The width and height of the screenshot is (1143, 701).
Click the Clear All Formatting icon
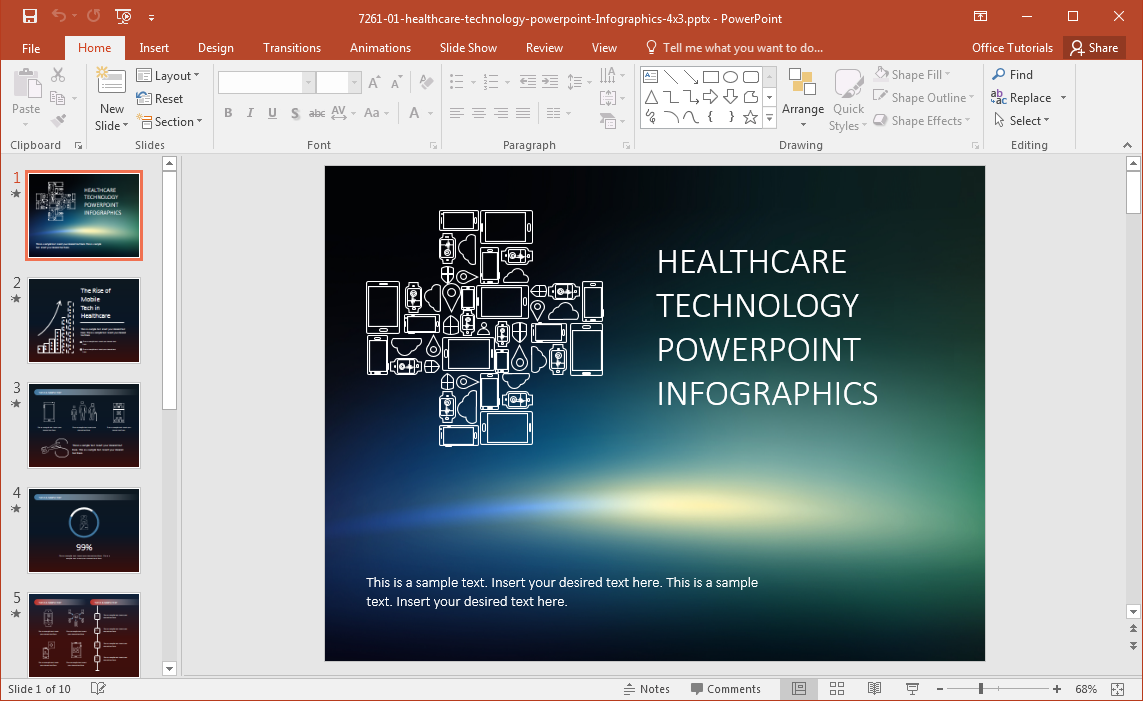[427, 82]
